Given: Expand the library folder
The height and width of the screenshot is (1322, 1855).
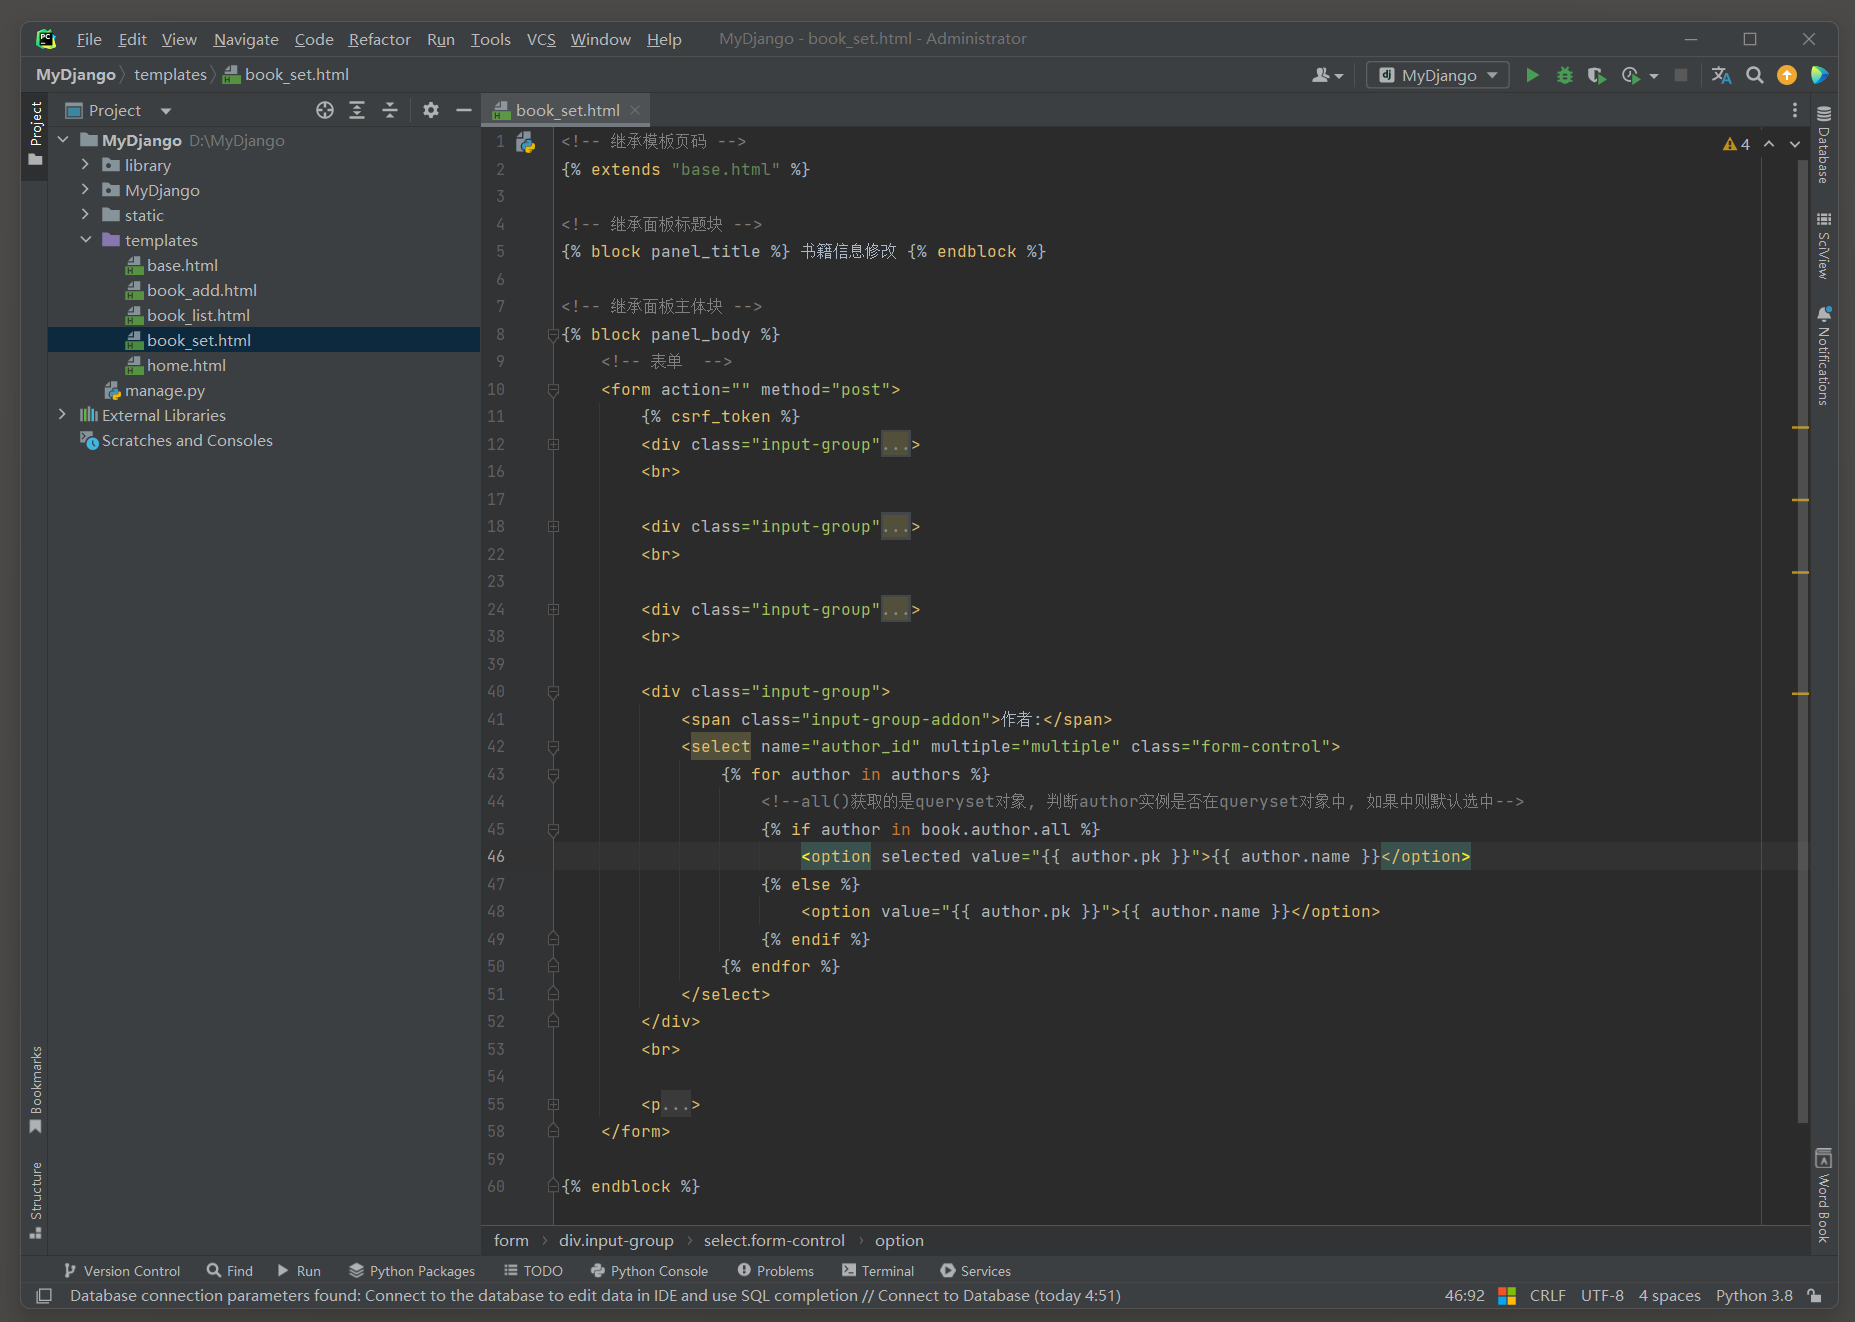Looking at the screenshot, I should point(85,165).
